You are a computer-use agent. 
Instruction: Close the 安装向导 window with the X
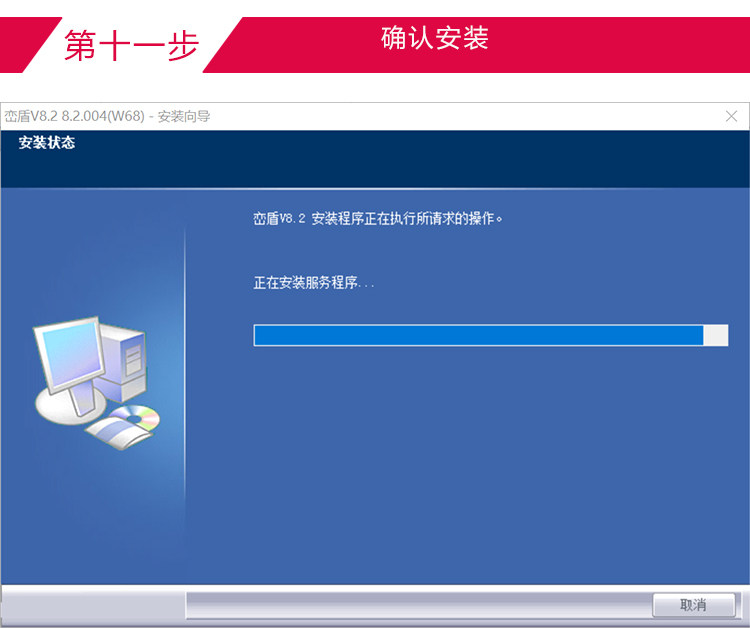point(731,116)
